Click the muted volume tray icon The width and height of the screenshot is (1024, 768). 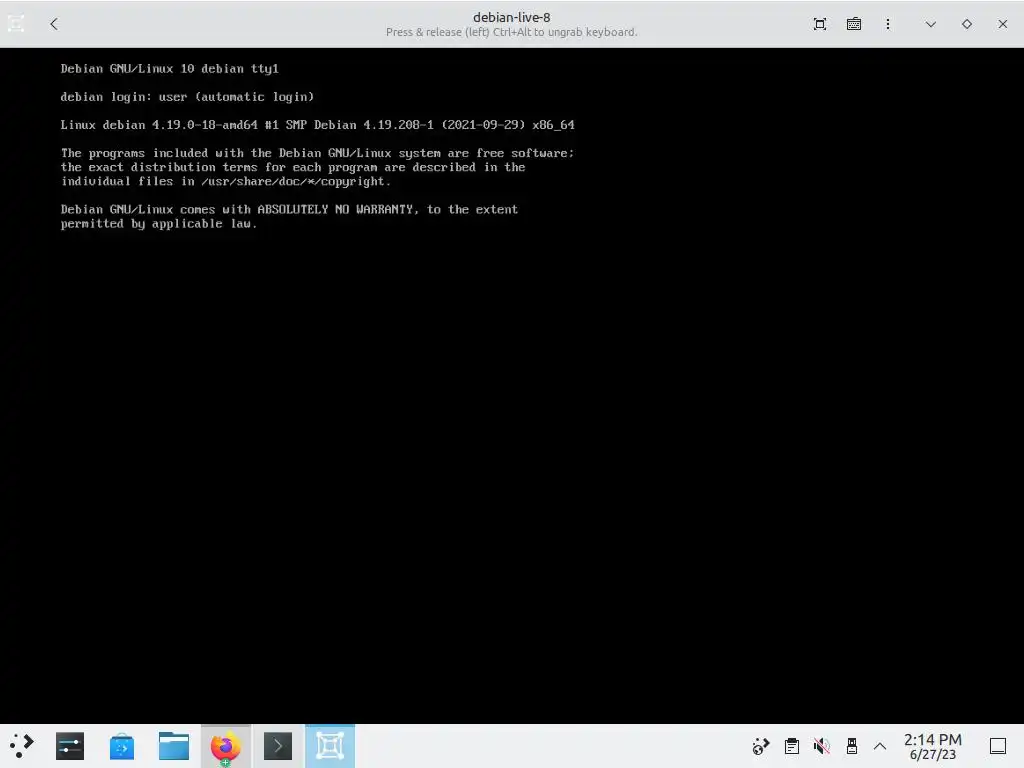coord(822,746)
